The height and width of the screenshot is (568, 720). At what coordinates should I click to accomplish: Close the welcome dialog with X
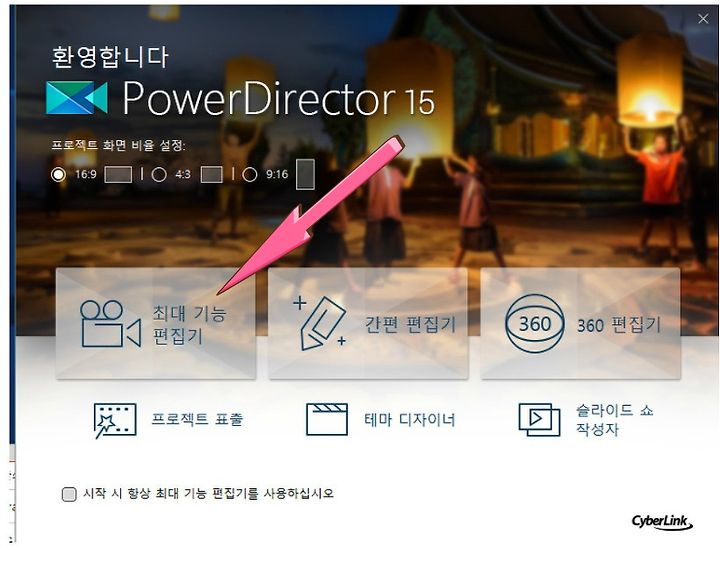click(703, 19)
